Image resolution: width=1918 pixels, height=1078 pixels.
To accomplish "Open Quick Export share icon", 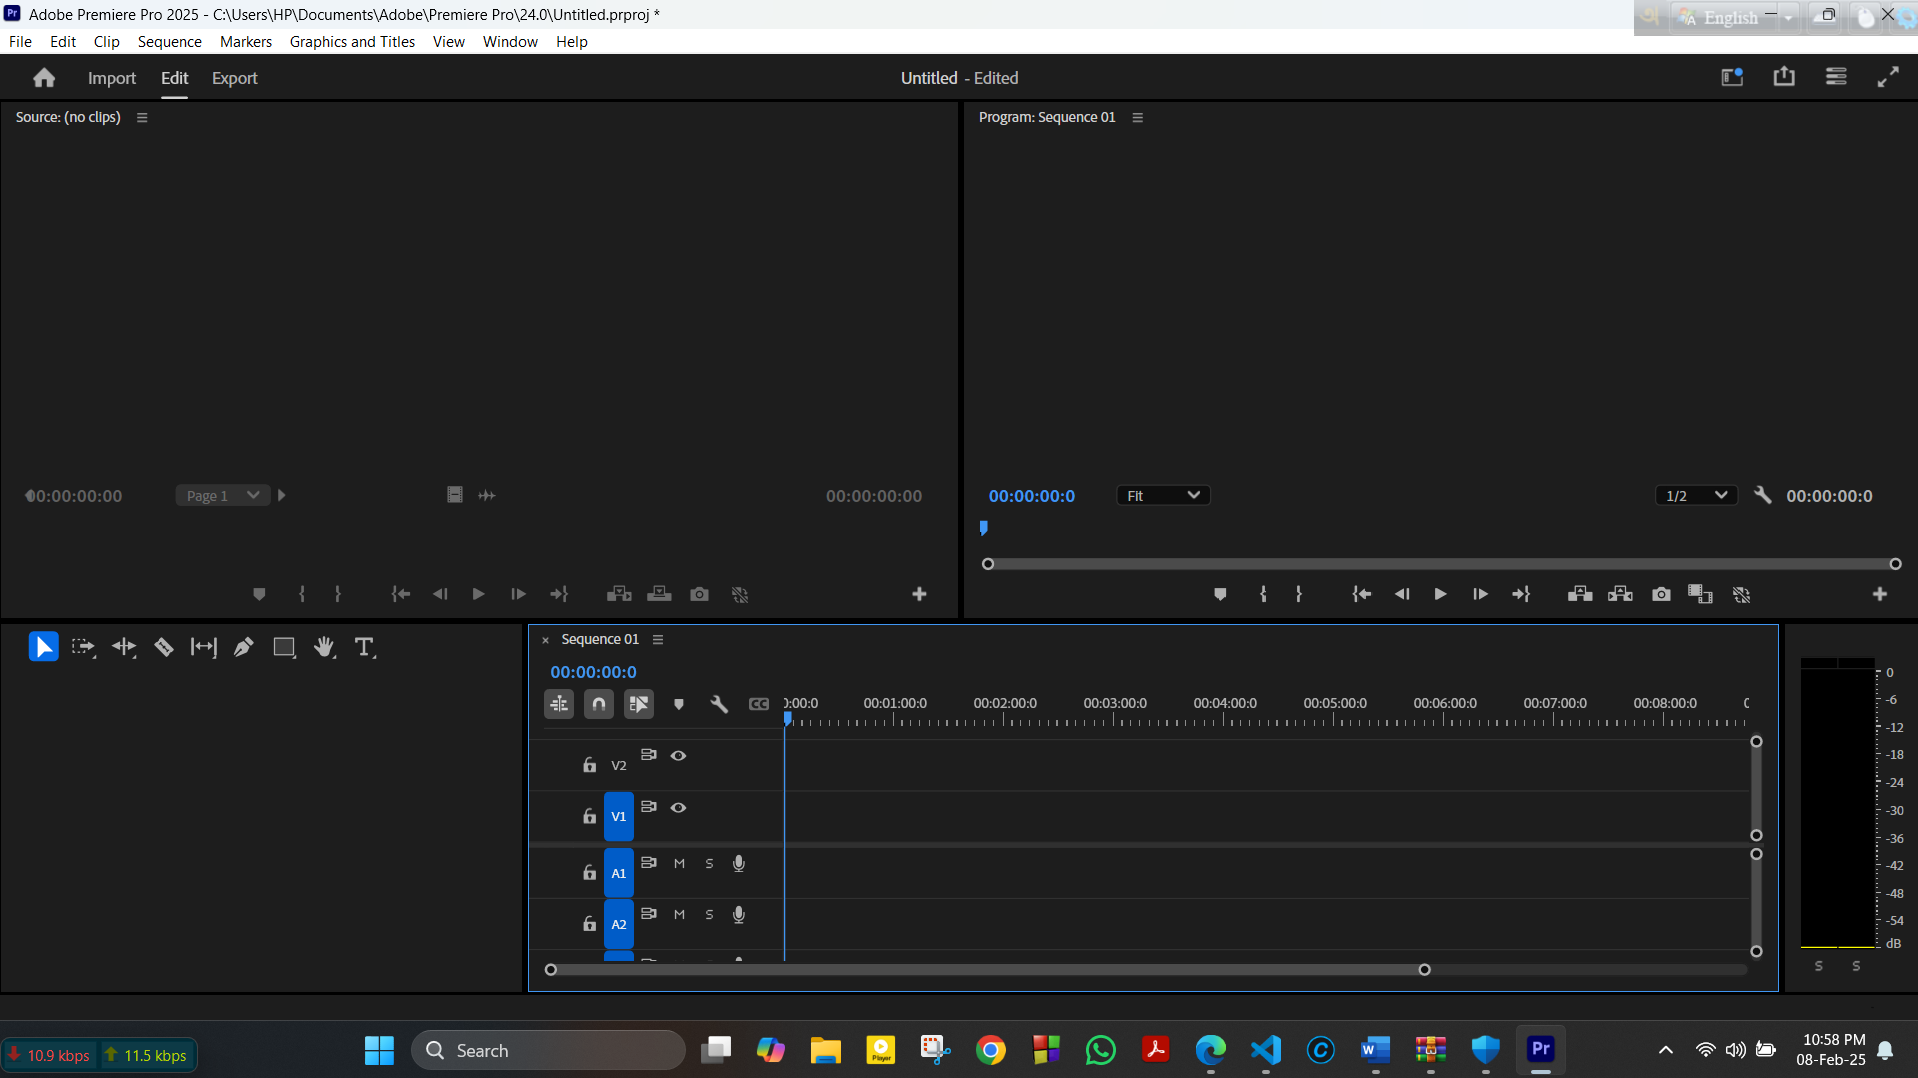I will click(1784, 77).
